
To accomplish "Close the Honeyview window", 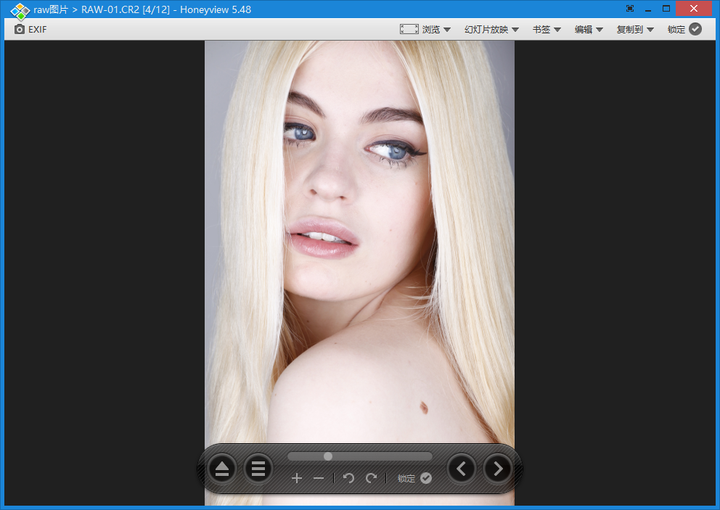I will coord(693,9).
